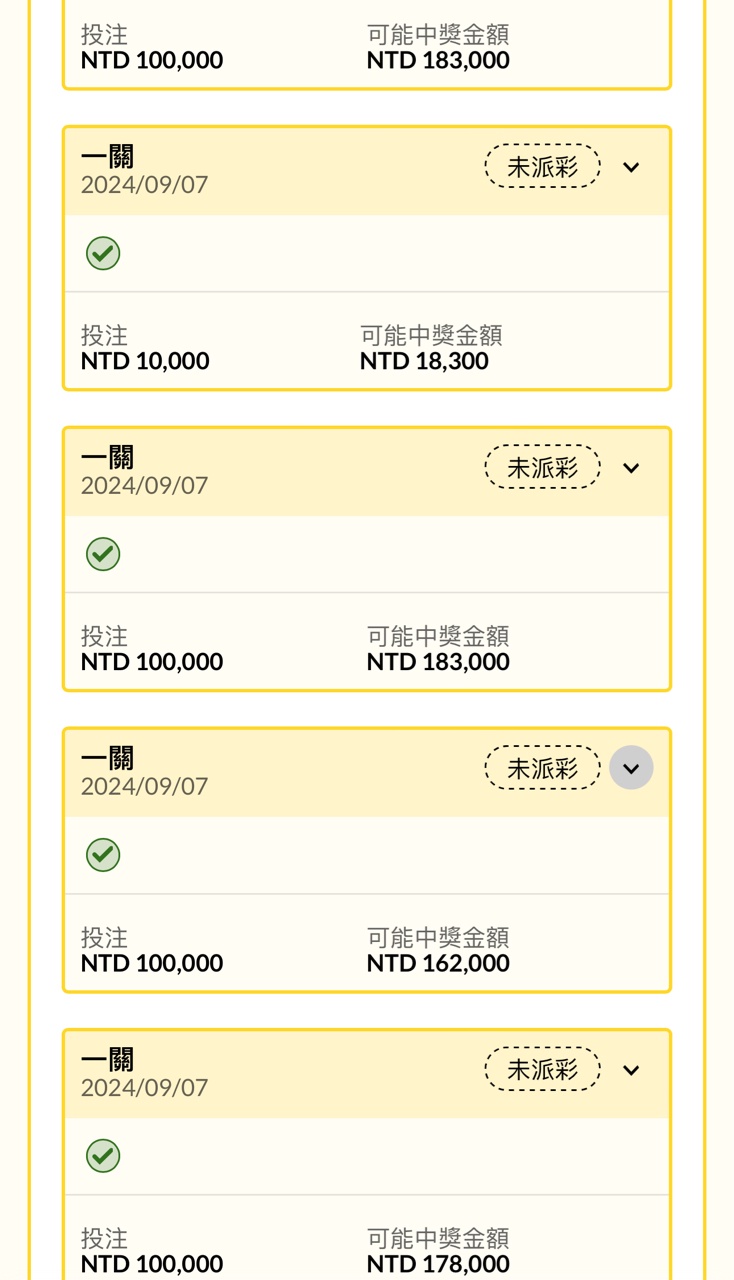The width and height of the screenshot is (734, 1280).
Task: Select the 一關 title on the NTD 178,000 card
Action: click(107, 1059)
